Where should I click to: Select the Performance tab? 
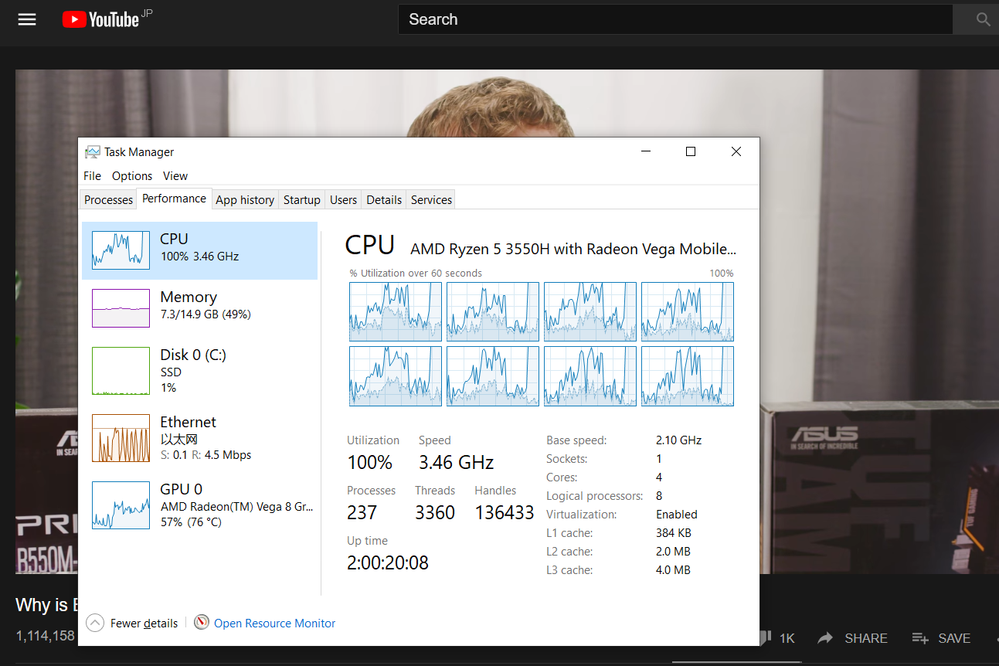[174, 198]
